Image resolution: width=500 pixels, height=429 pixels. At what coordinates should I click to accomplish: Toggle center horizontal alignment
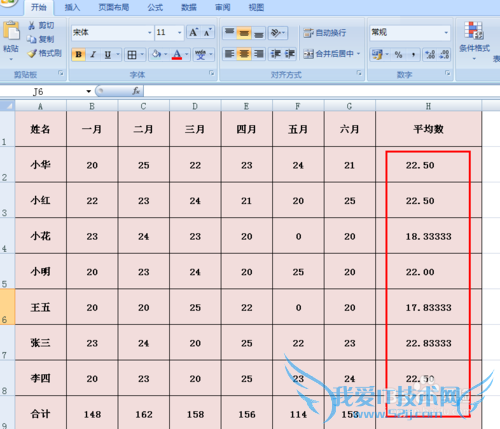pos(244,54)
